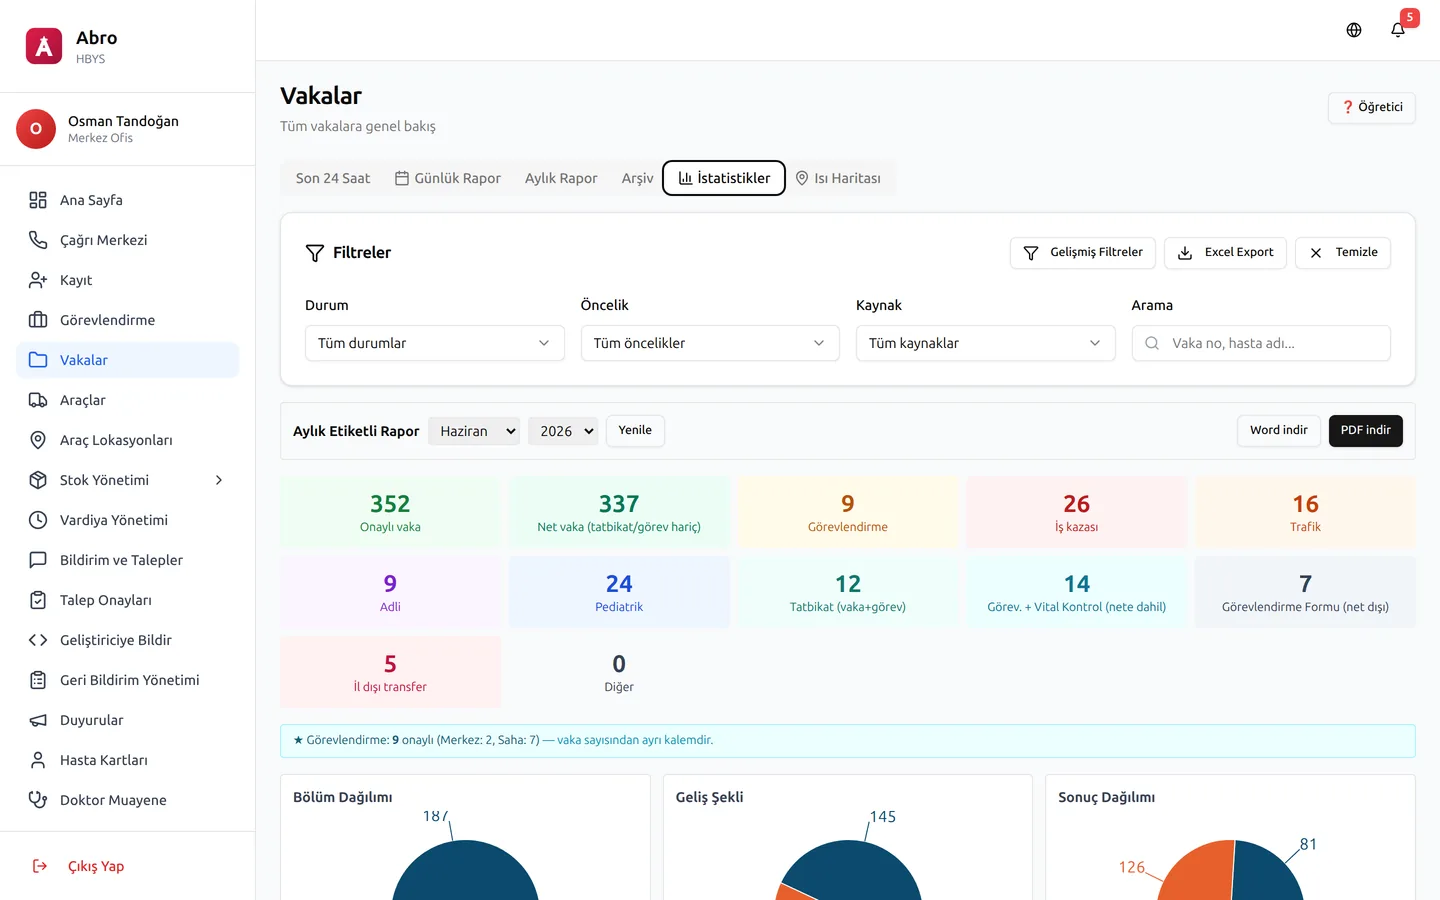1440x900 pixels.
Task: Click the Stok Yönetimi box icon
Action: [38, 480]
